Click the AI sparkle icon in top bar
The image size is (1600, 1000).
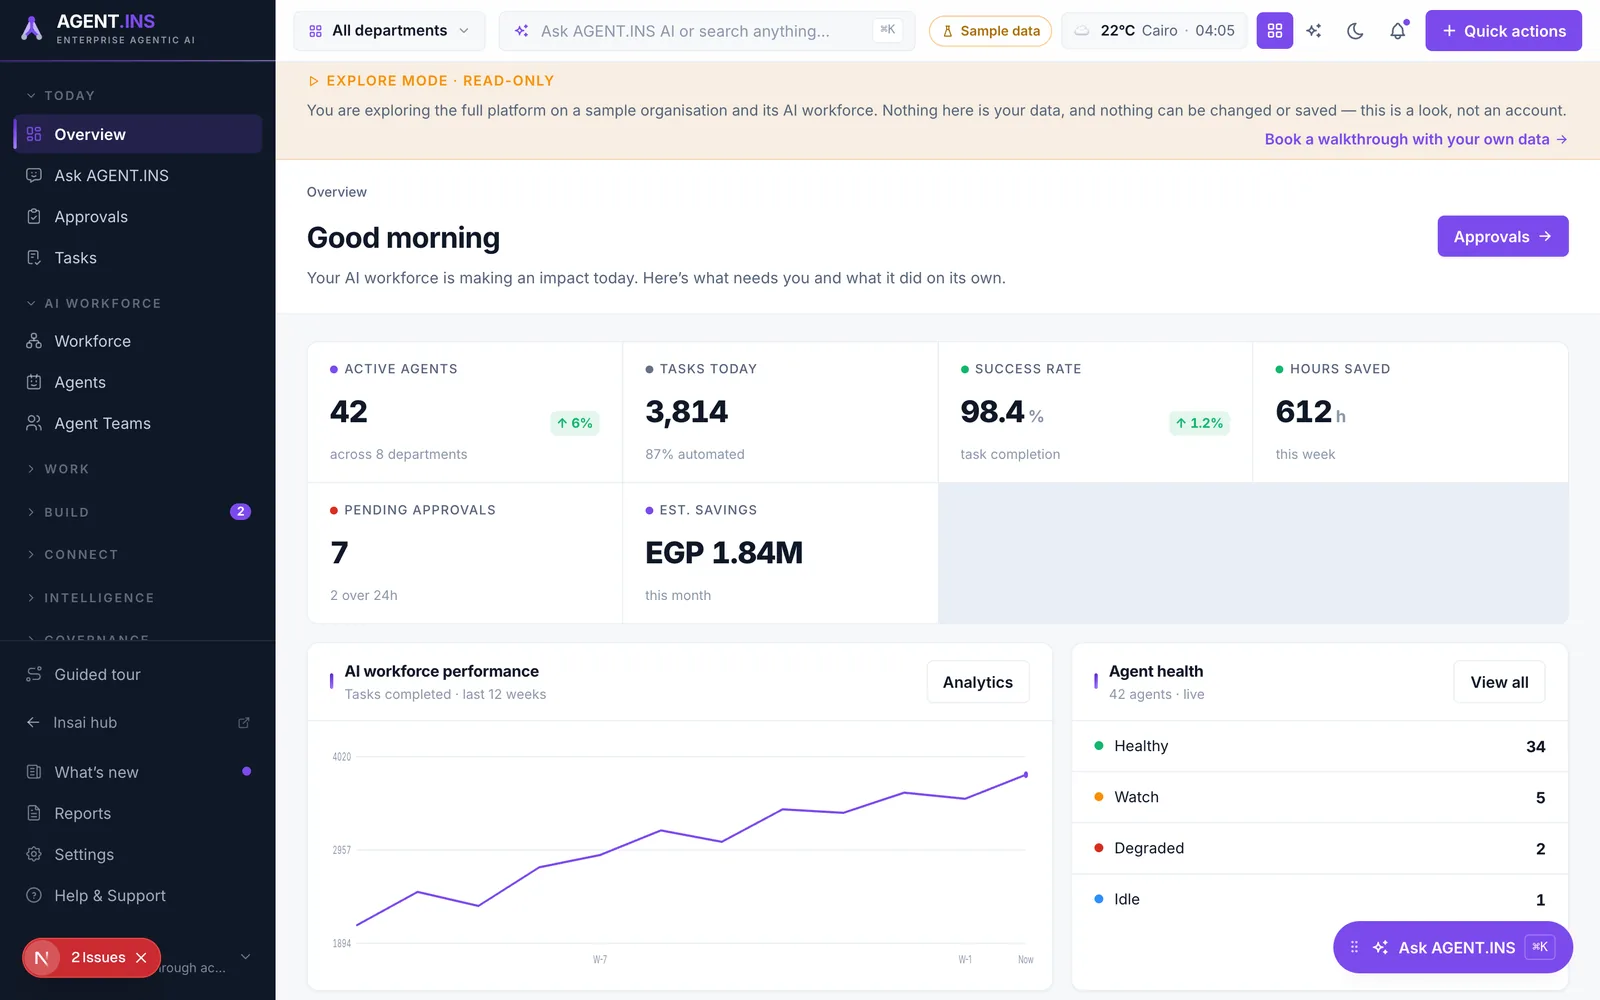point(1314,31)
